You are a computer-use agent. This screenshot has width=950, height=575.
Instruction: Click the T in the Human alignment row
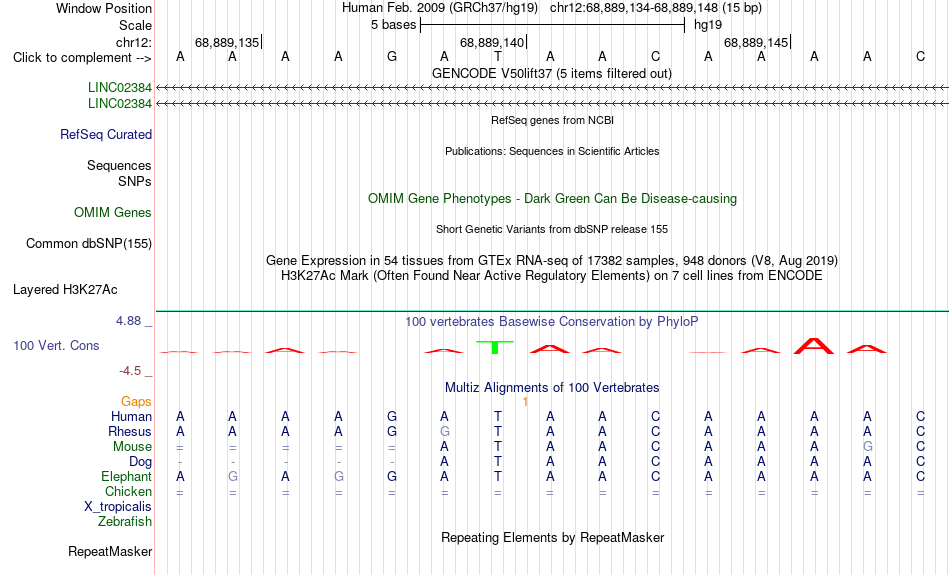point(497,417)
